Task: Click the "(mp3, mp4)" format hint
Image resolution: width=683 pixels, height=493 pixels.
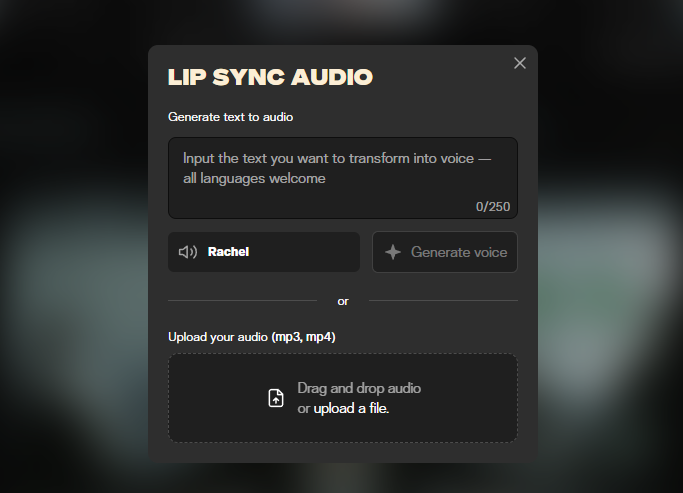Action: 303,337
